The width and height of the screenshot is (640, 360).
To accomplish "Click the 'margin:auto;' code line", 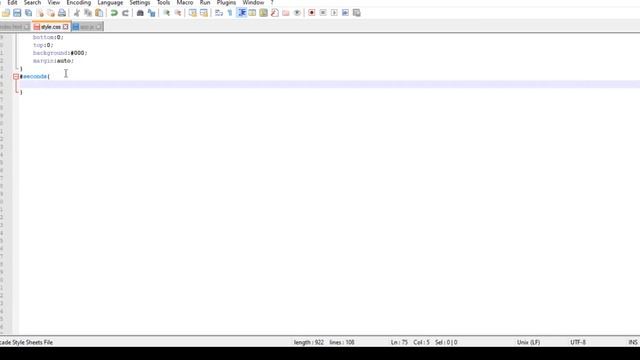I will tap(53, 61).
